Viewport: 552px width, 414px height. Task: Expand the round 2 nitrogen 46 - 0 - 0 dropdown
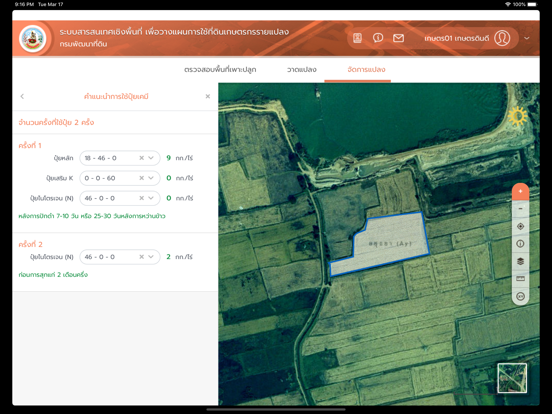click(x=151, y=257)
